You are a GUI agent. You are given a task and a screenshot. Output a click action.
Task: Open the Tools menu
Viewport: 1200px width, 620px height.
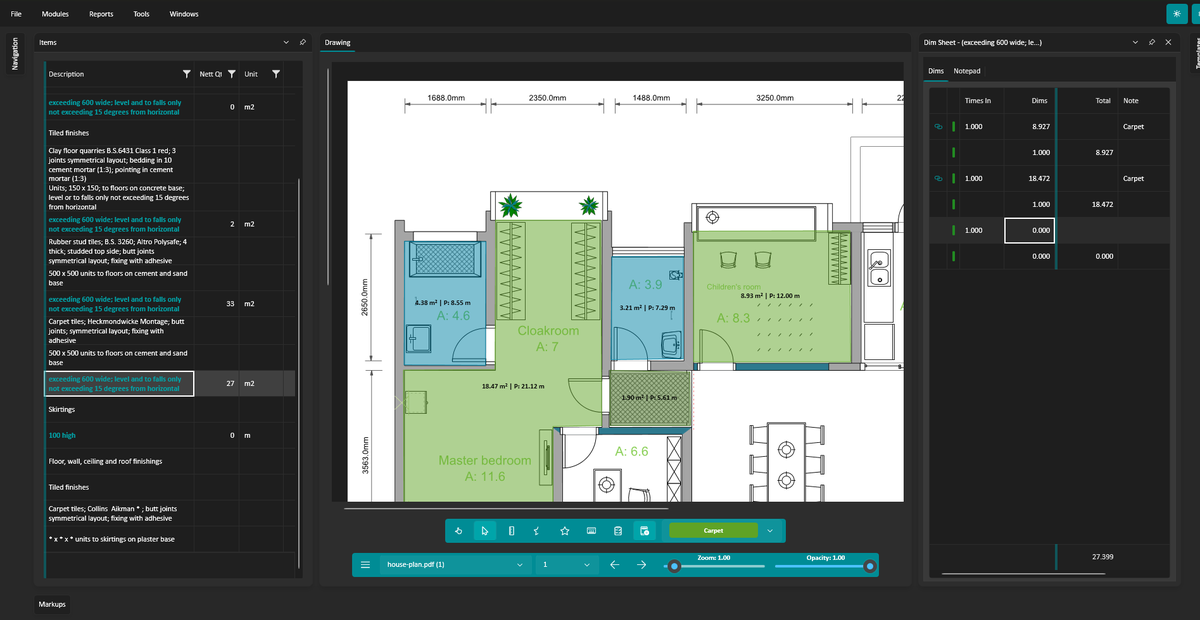coord(141,14)
